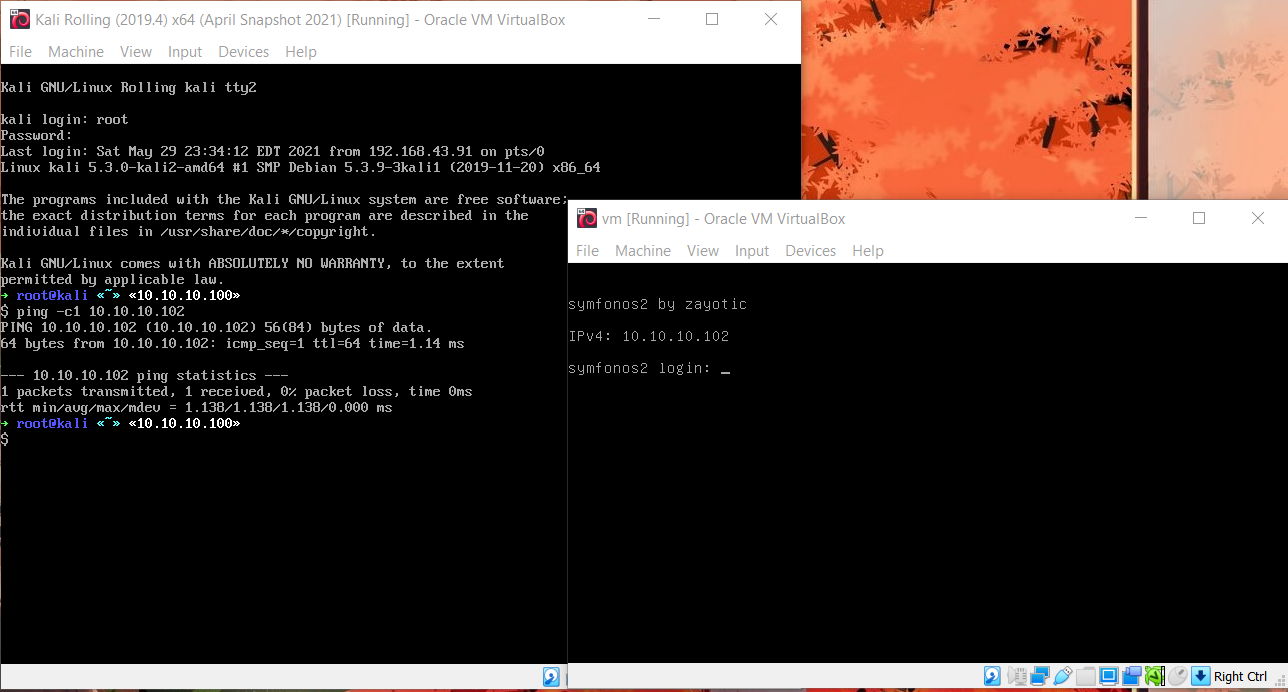Open Help menu in the vm window
This screenshot has height=692, width=1288.
tap(868, 251)
